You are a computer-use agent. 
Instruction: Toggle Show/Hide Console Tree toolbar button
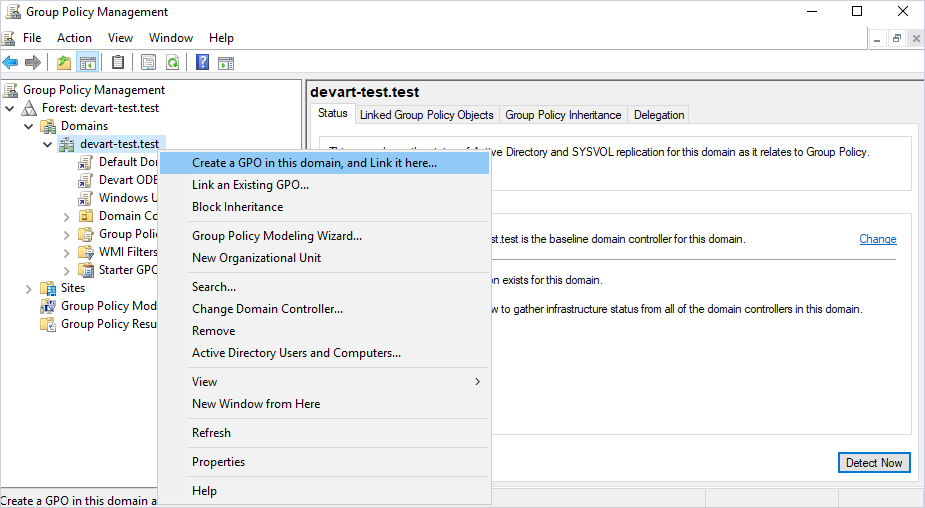(x=88, y=63)
